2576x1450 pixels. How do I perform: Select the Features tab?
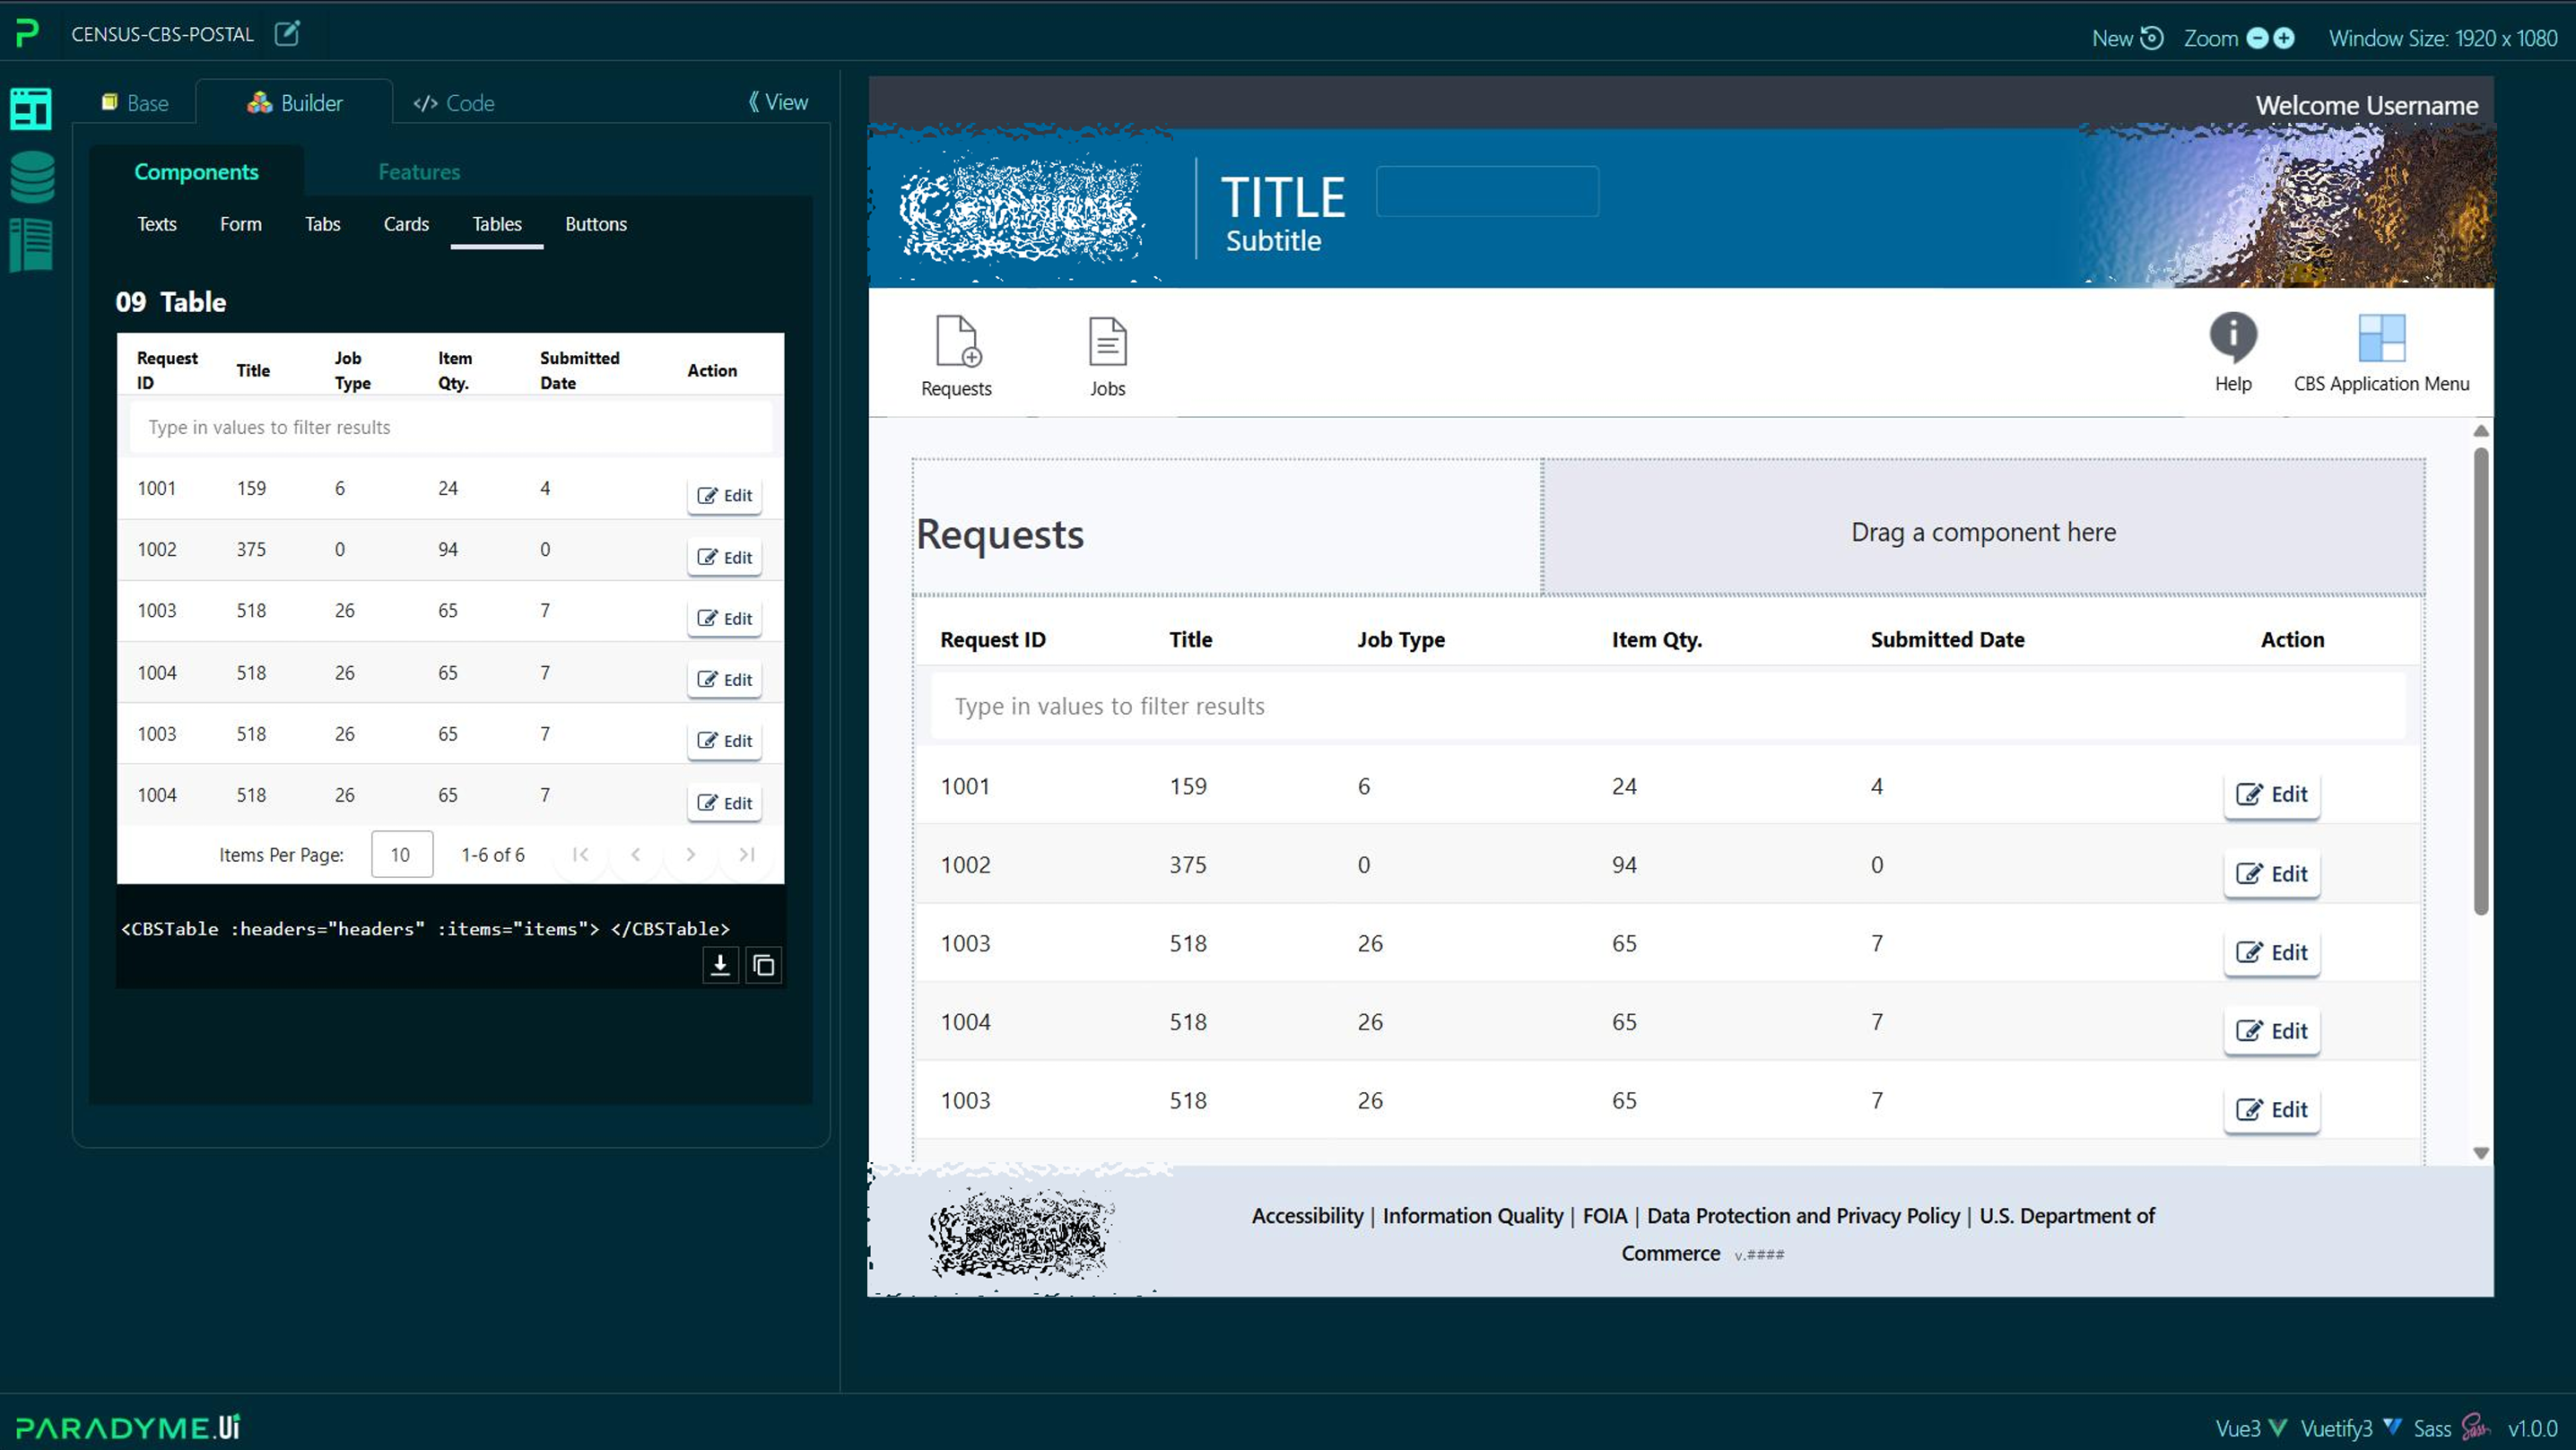point(419,171)
